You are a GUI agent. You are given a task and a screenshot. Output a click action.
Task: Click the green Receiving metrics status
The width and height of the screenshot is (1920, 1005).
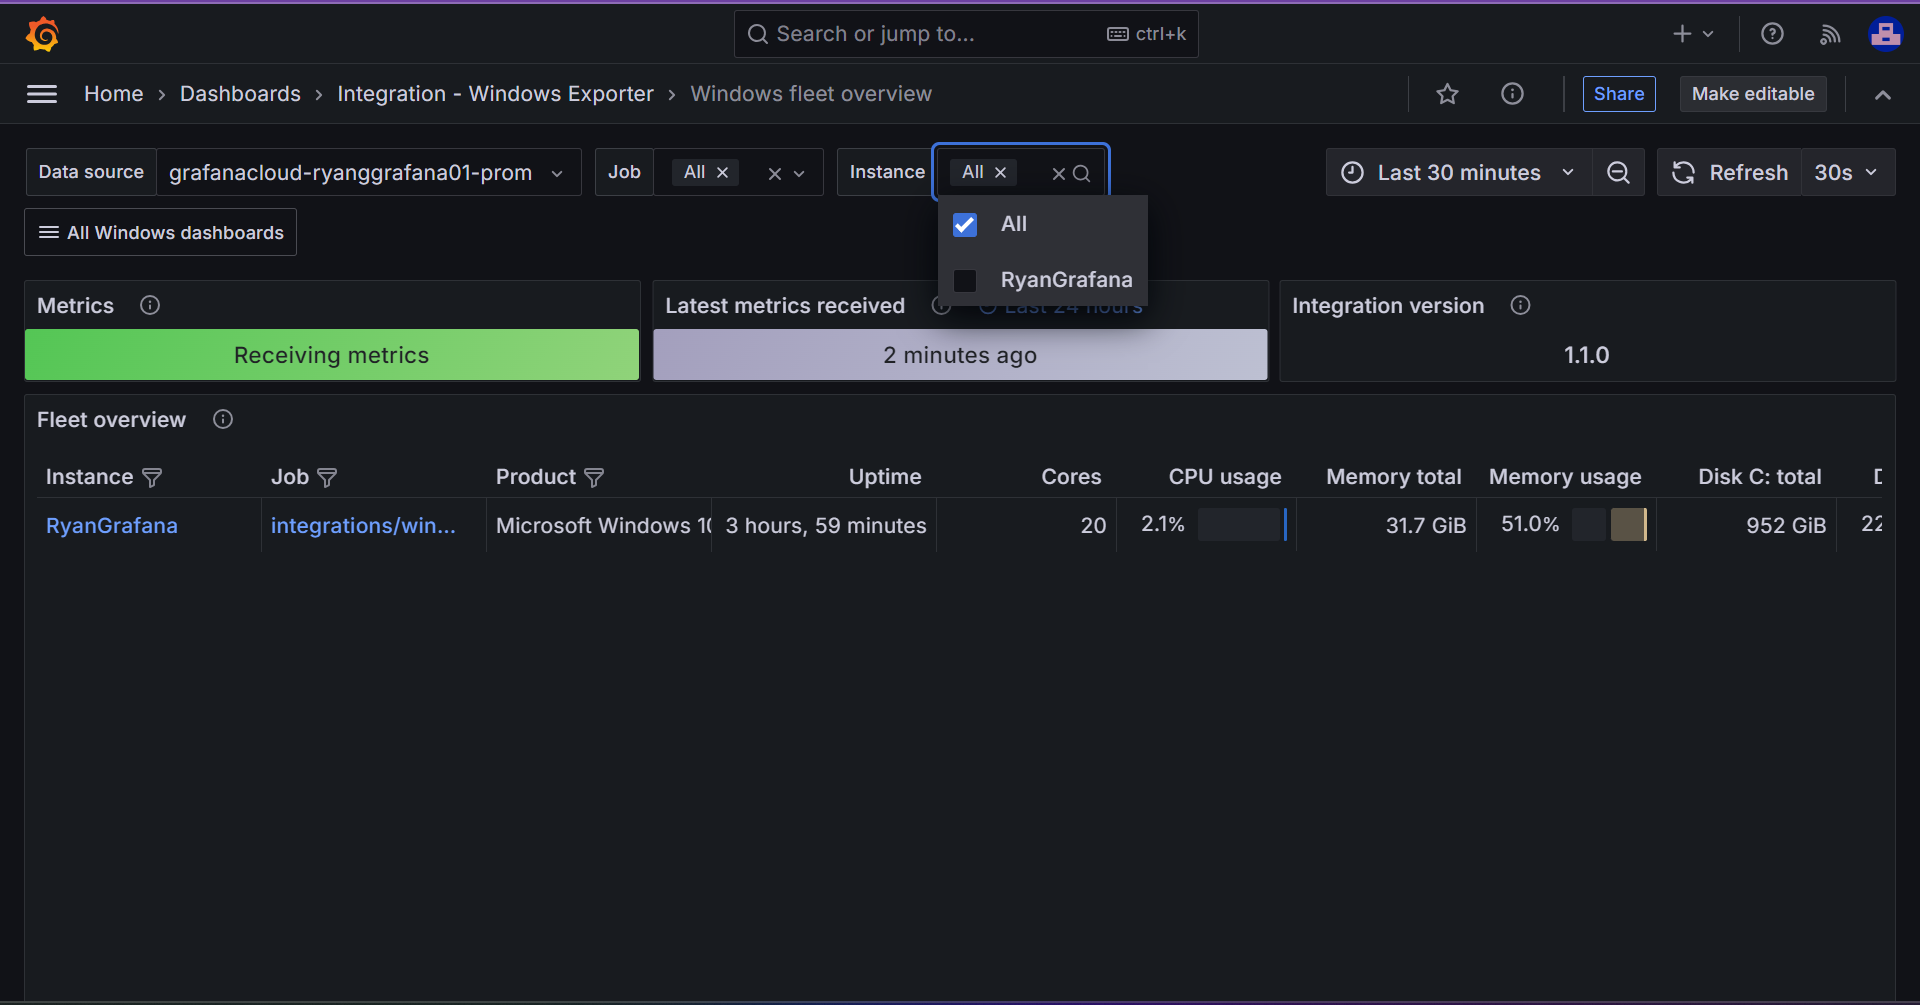[x=332, y=355]
